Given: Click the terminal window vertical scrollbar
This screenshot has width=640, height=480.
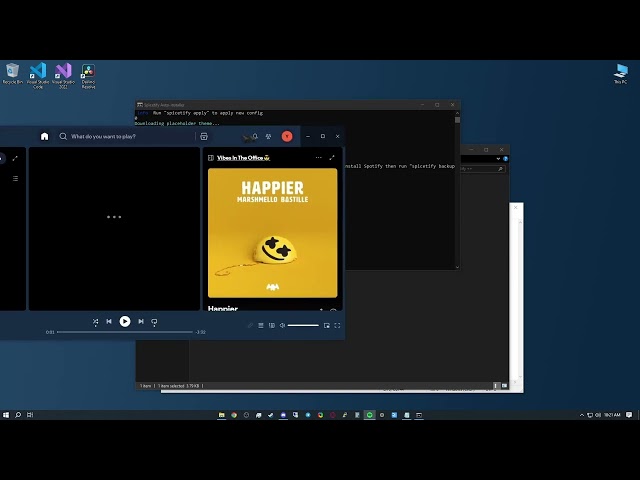Looking at the screenshot, I should click(457, 190).
